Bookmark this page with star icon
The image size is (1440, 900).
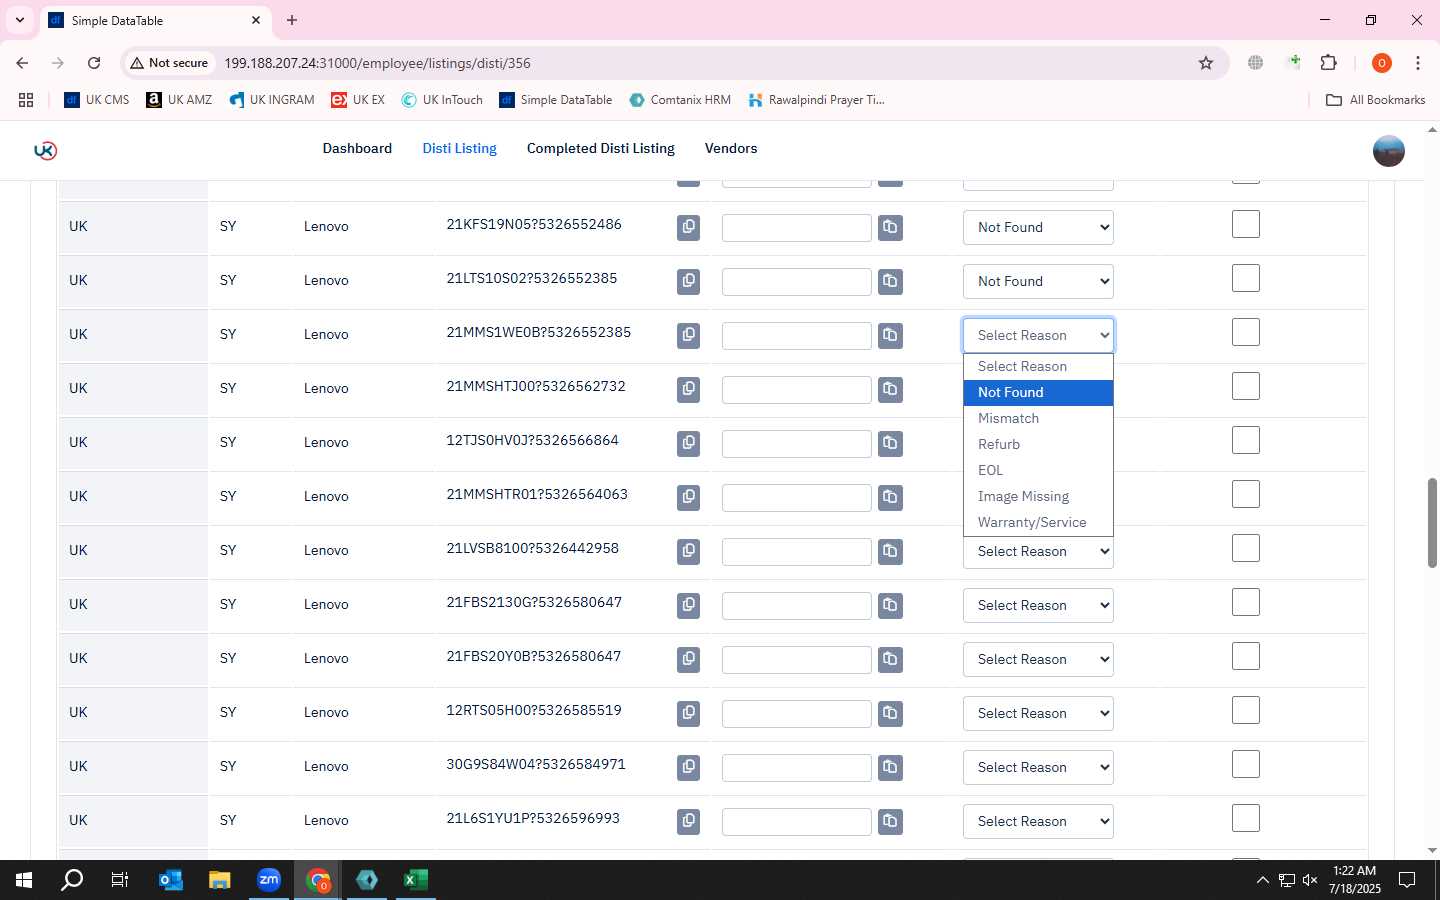click(x=1206, y=63)
